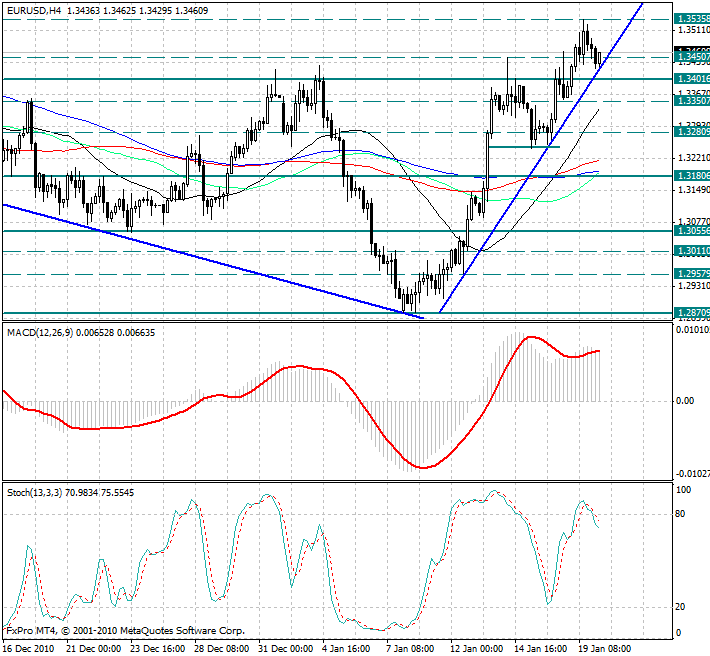Viewport: 710px width, 656px height.
Task: Click the 1.3011 dashed level label
Action: tap(692, 251)
